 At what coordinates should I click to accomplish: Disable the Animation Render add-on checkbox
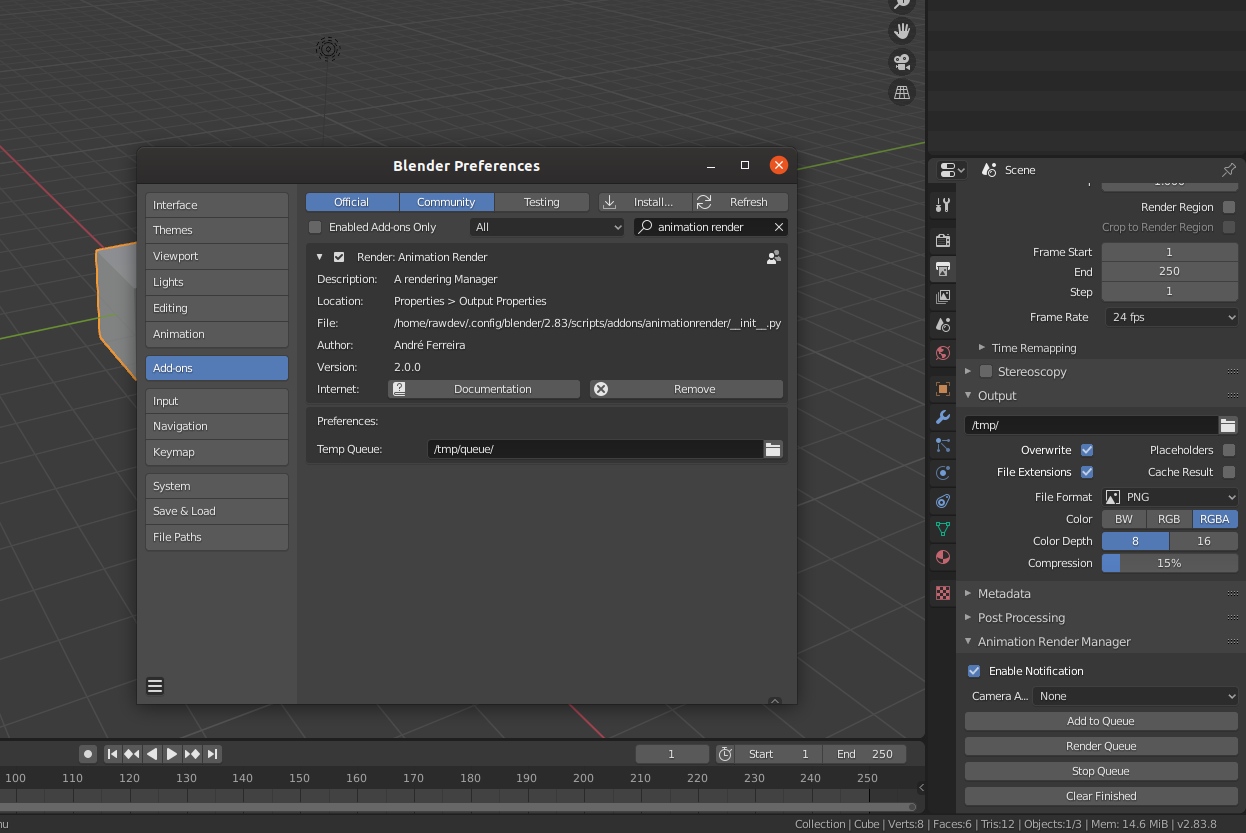tap(339, 257)
